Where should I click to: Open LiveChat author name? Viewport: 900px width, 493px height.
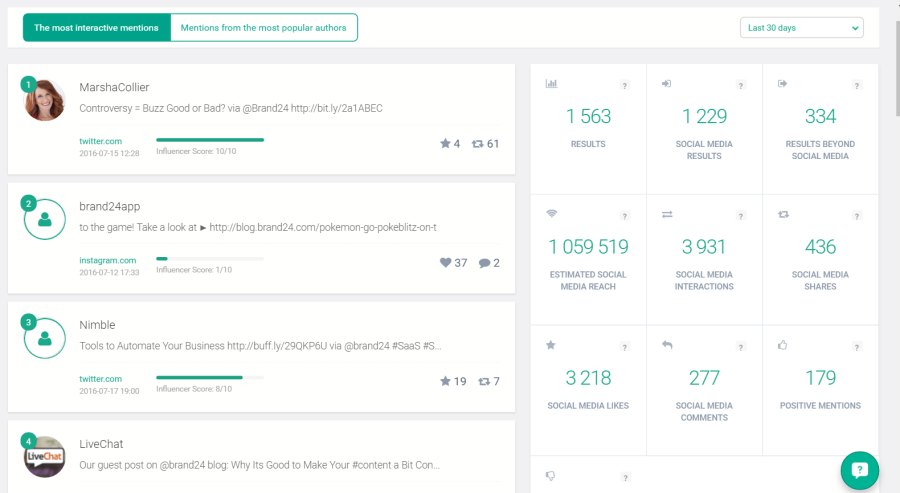click(101, 444)
